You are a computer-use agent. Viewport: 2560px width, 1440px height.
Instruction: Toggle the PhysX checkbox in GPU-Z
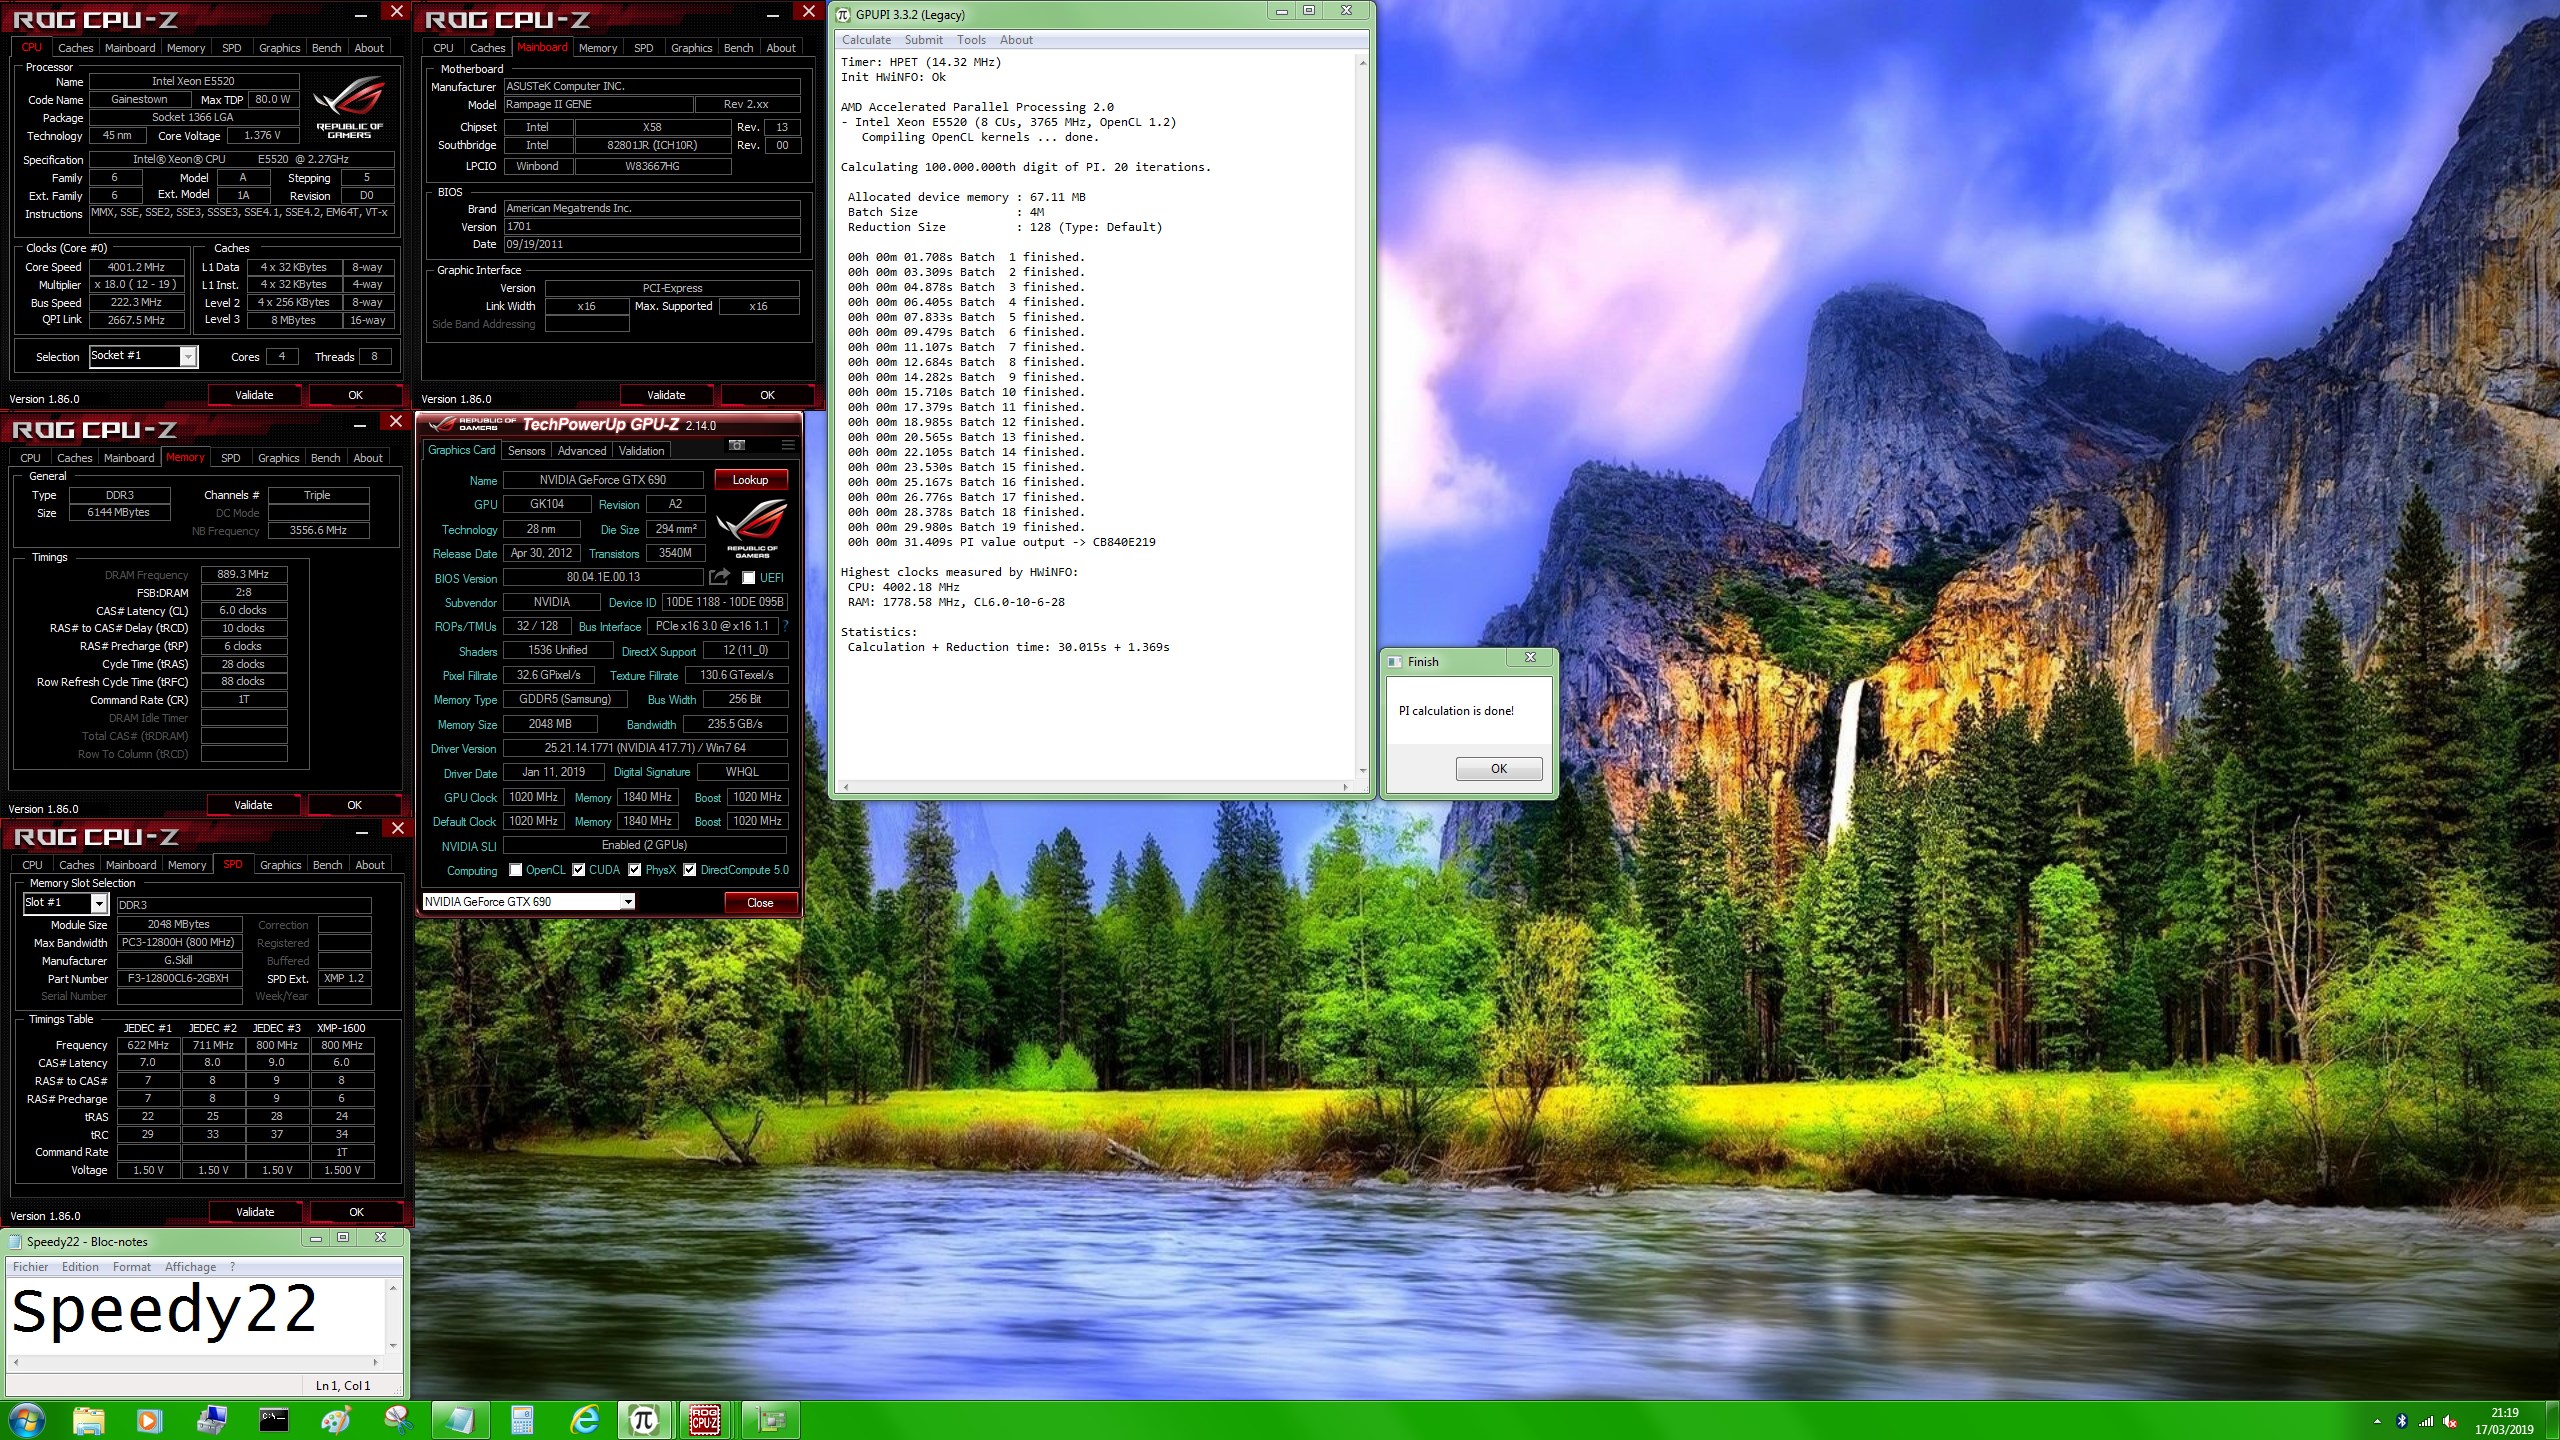coord(634,870)
